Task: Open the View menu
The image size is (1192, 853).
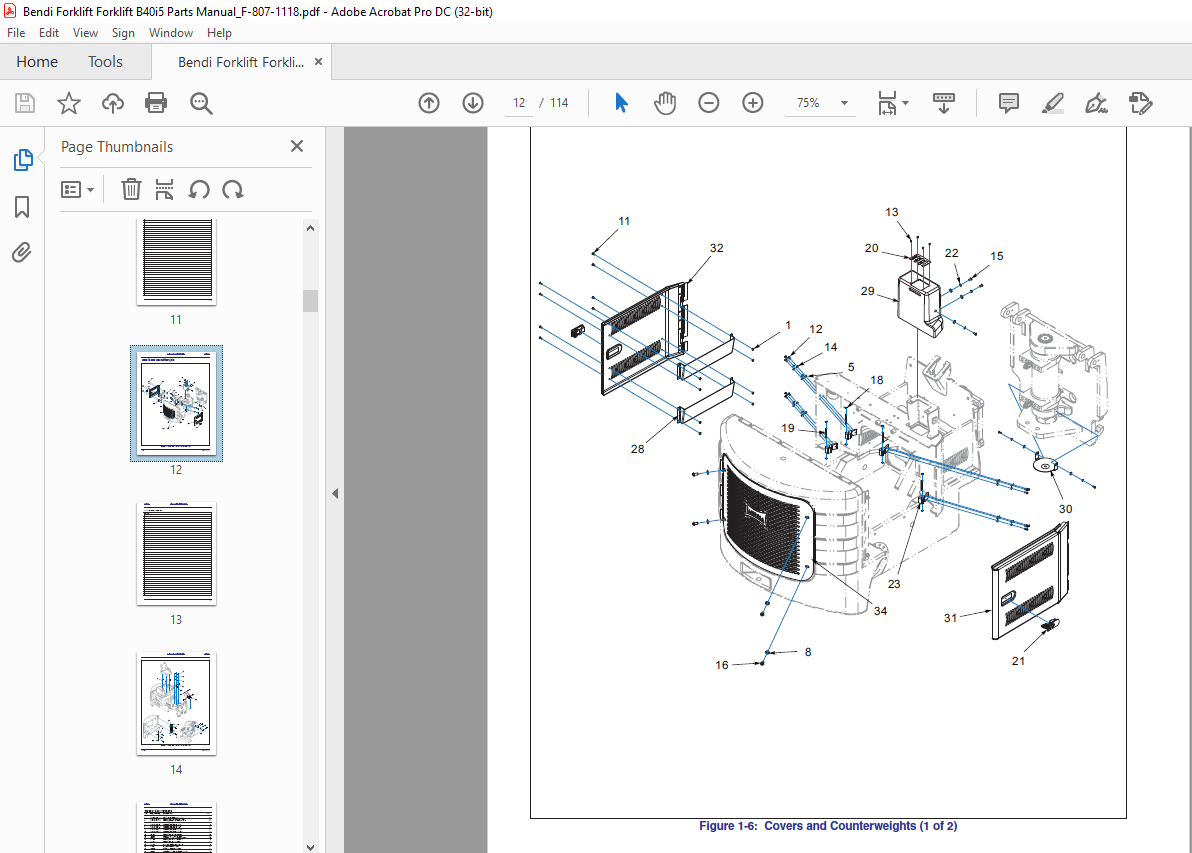Action: [x=85, y=33]
